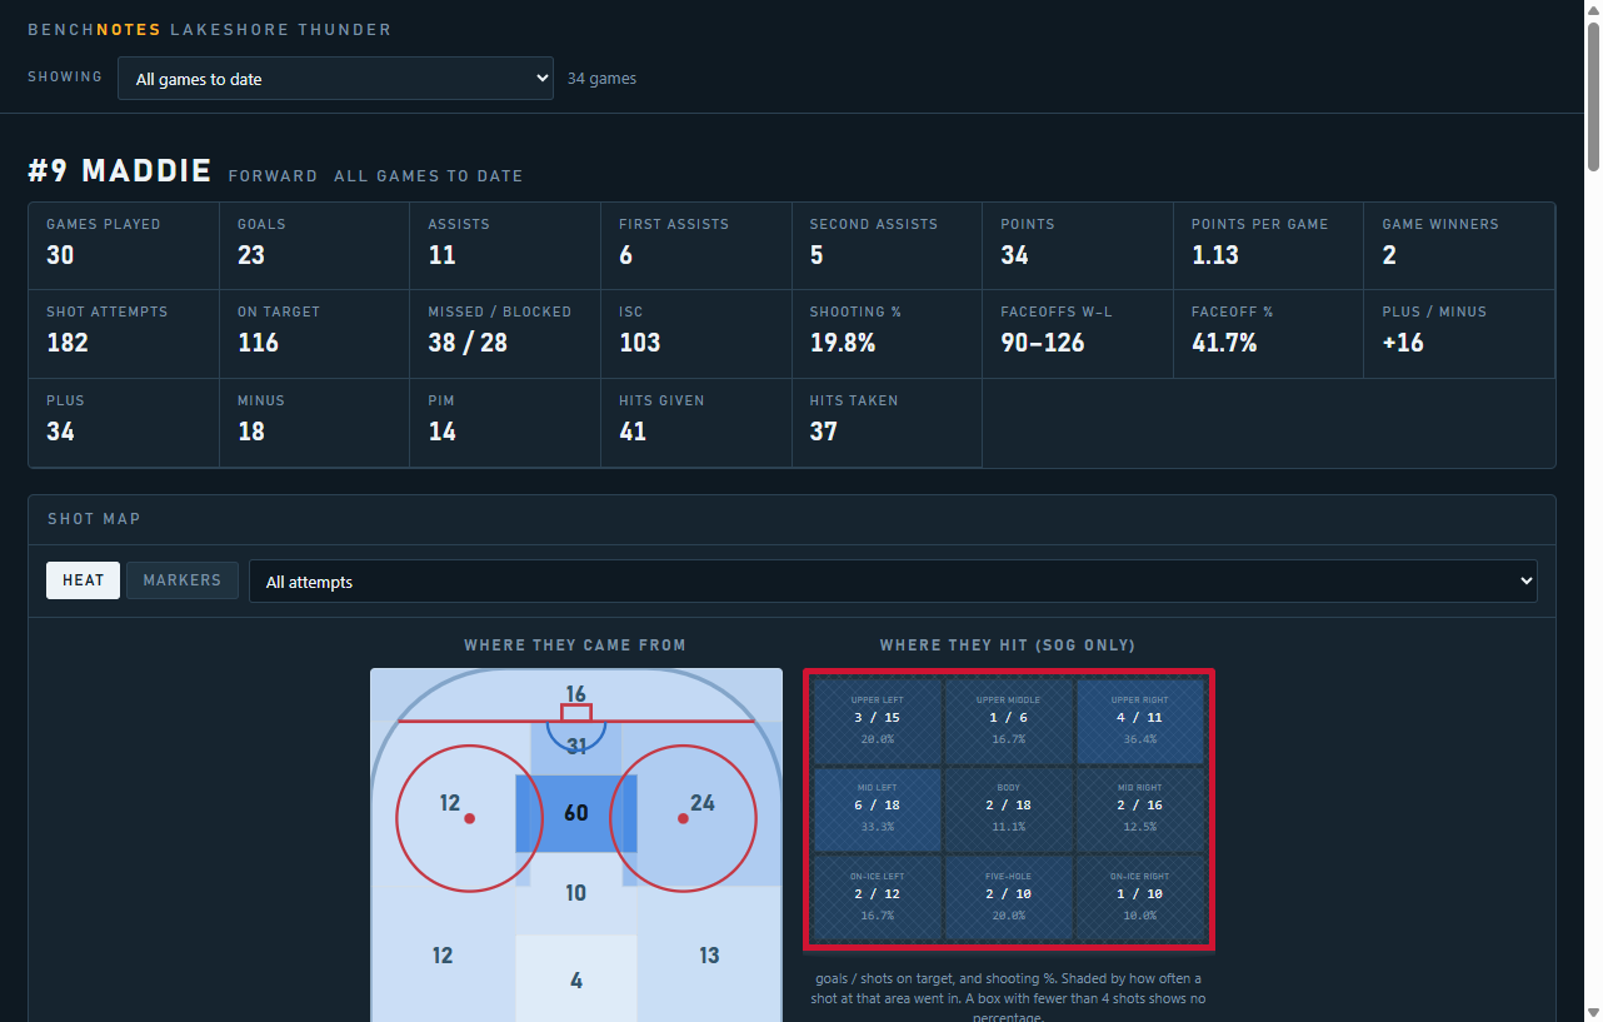Screen dimensions: 1603x1022
Task: Open the 'All games to date' dropdown
Action: tap(335, 78)
